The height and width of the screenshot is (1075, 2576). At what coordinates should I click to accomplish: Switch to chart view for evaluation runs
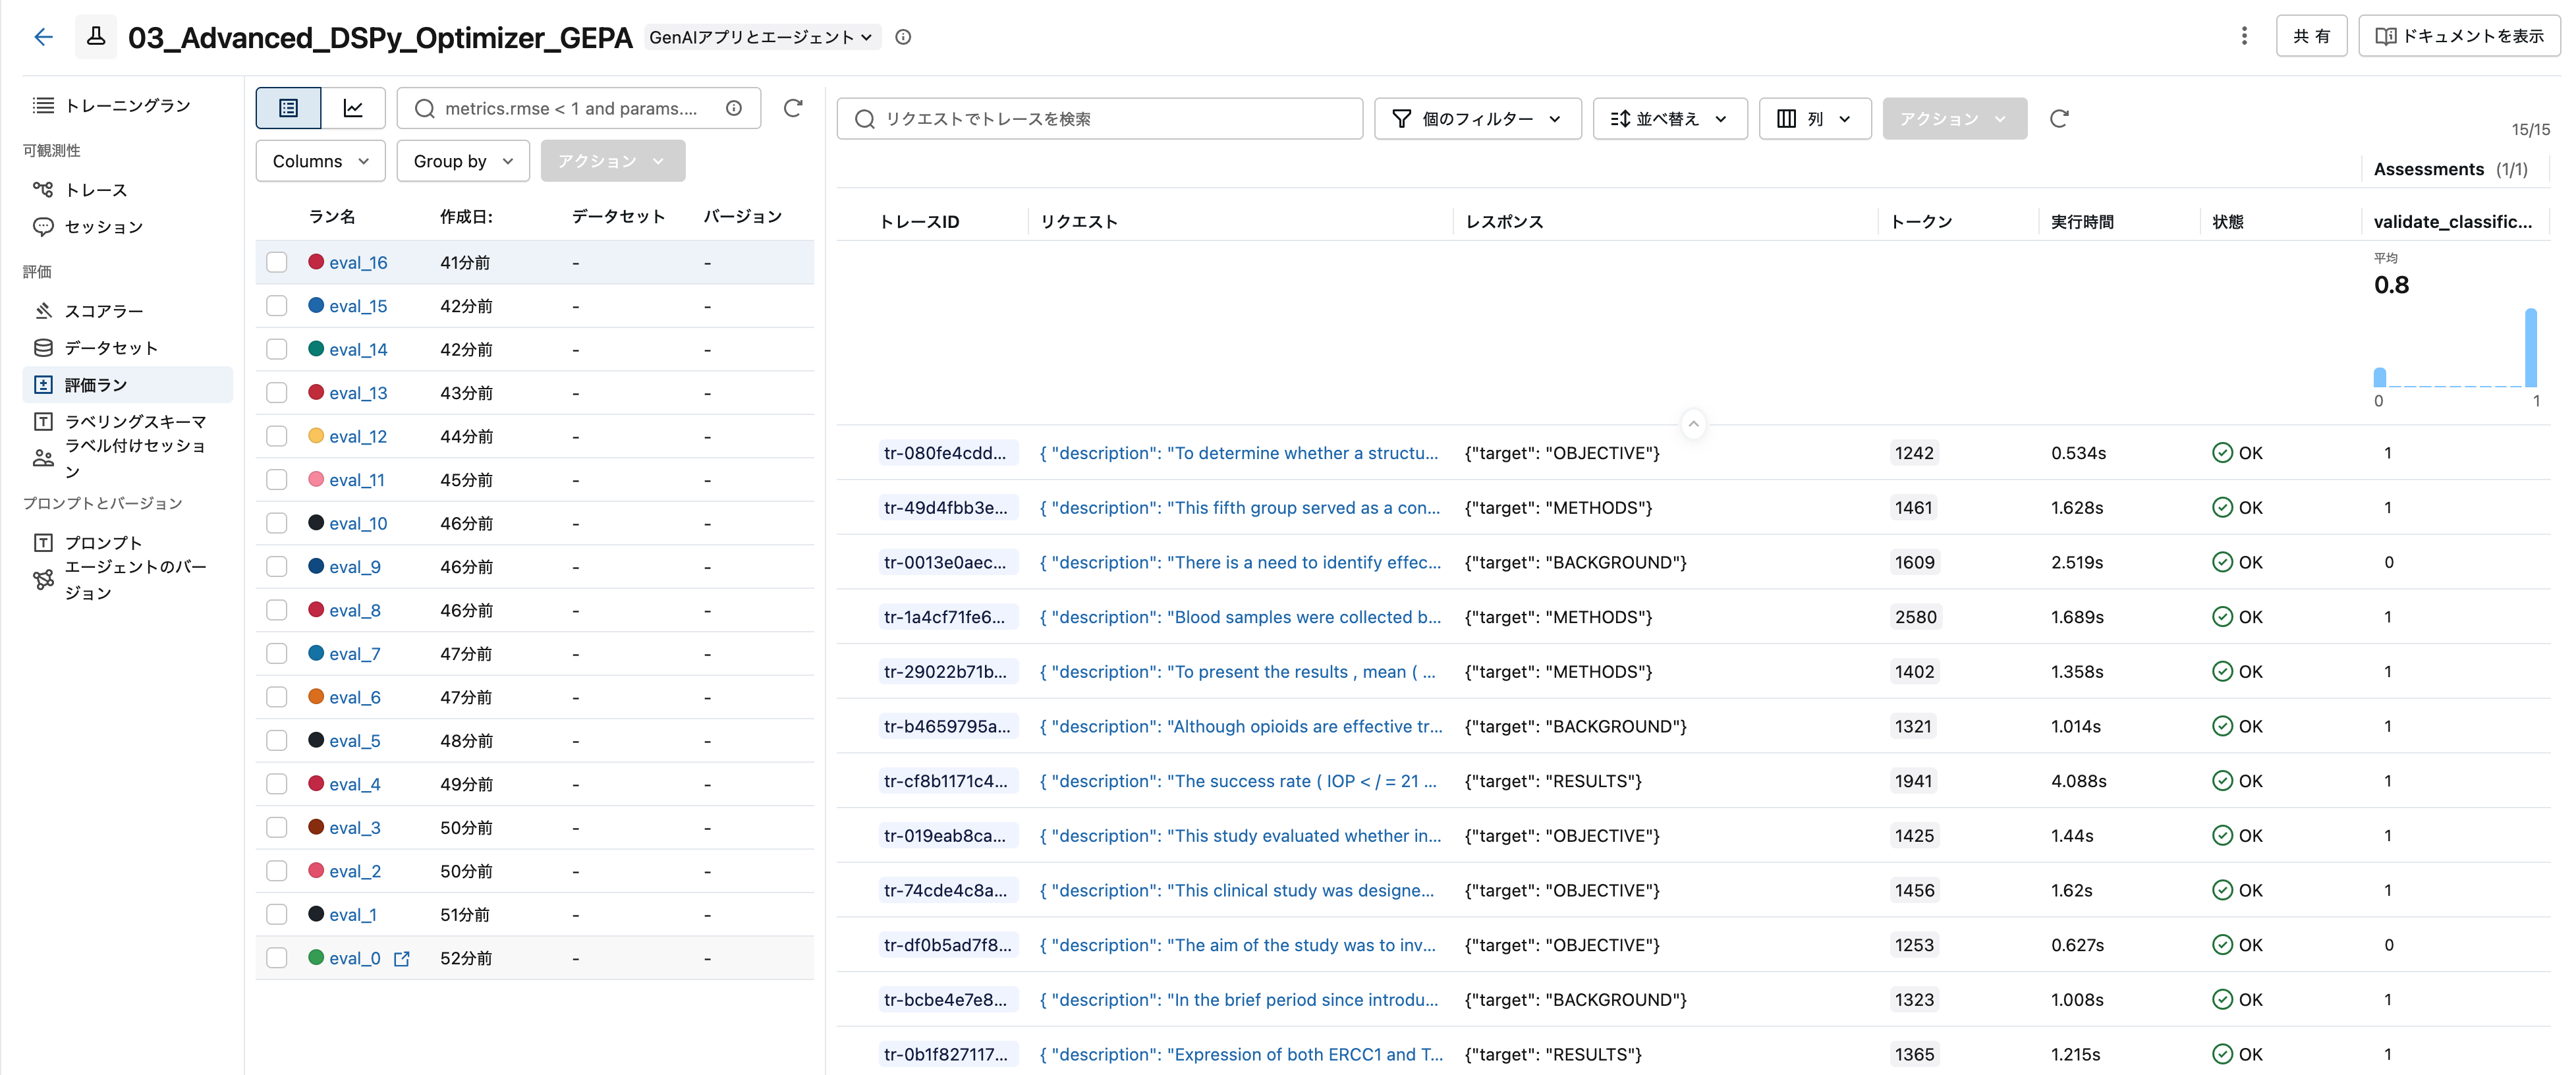tap(352, 108)
